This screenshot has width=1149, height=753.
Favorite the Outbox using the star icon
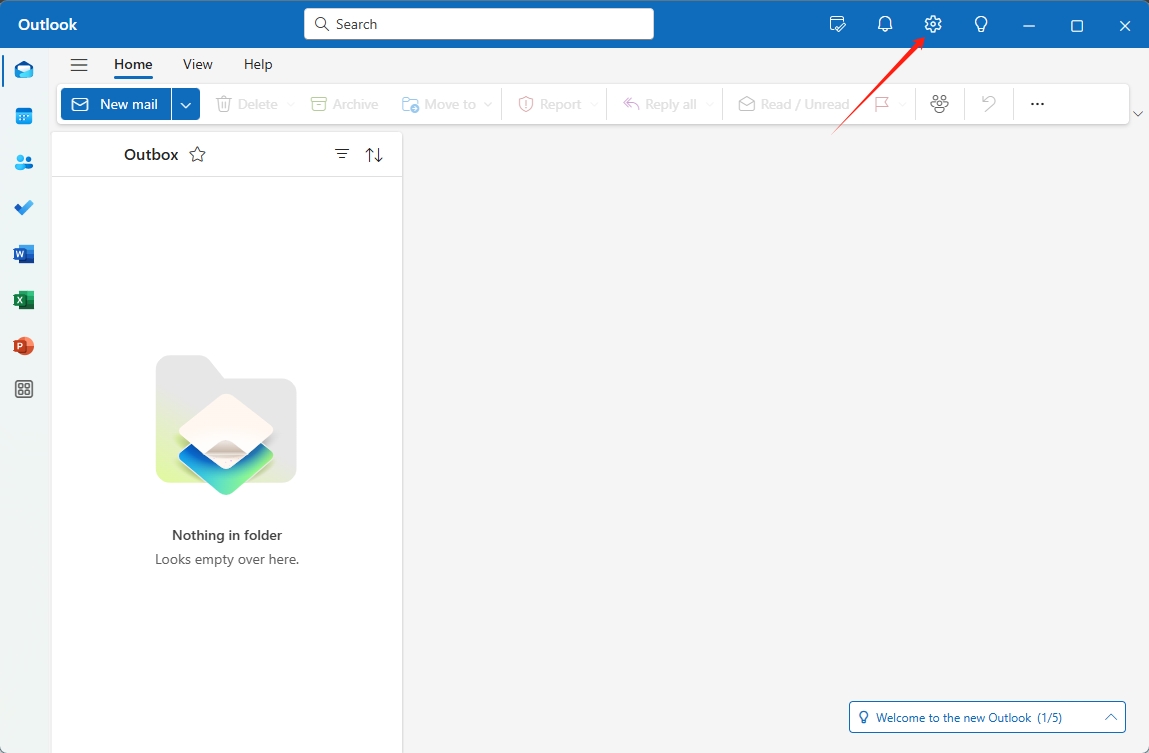click(x=197, y=154)
